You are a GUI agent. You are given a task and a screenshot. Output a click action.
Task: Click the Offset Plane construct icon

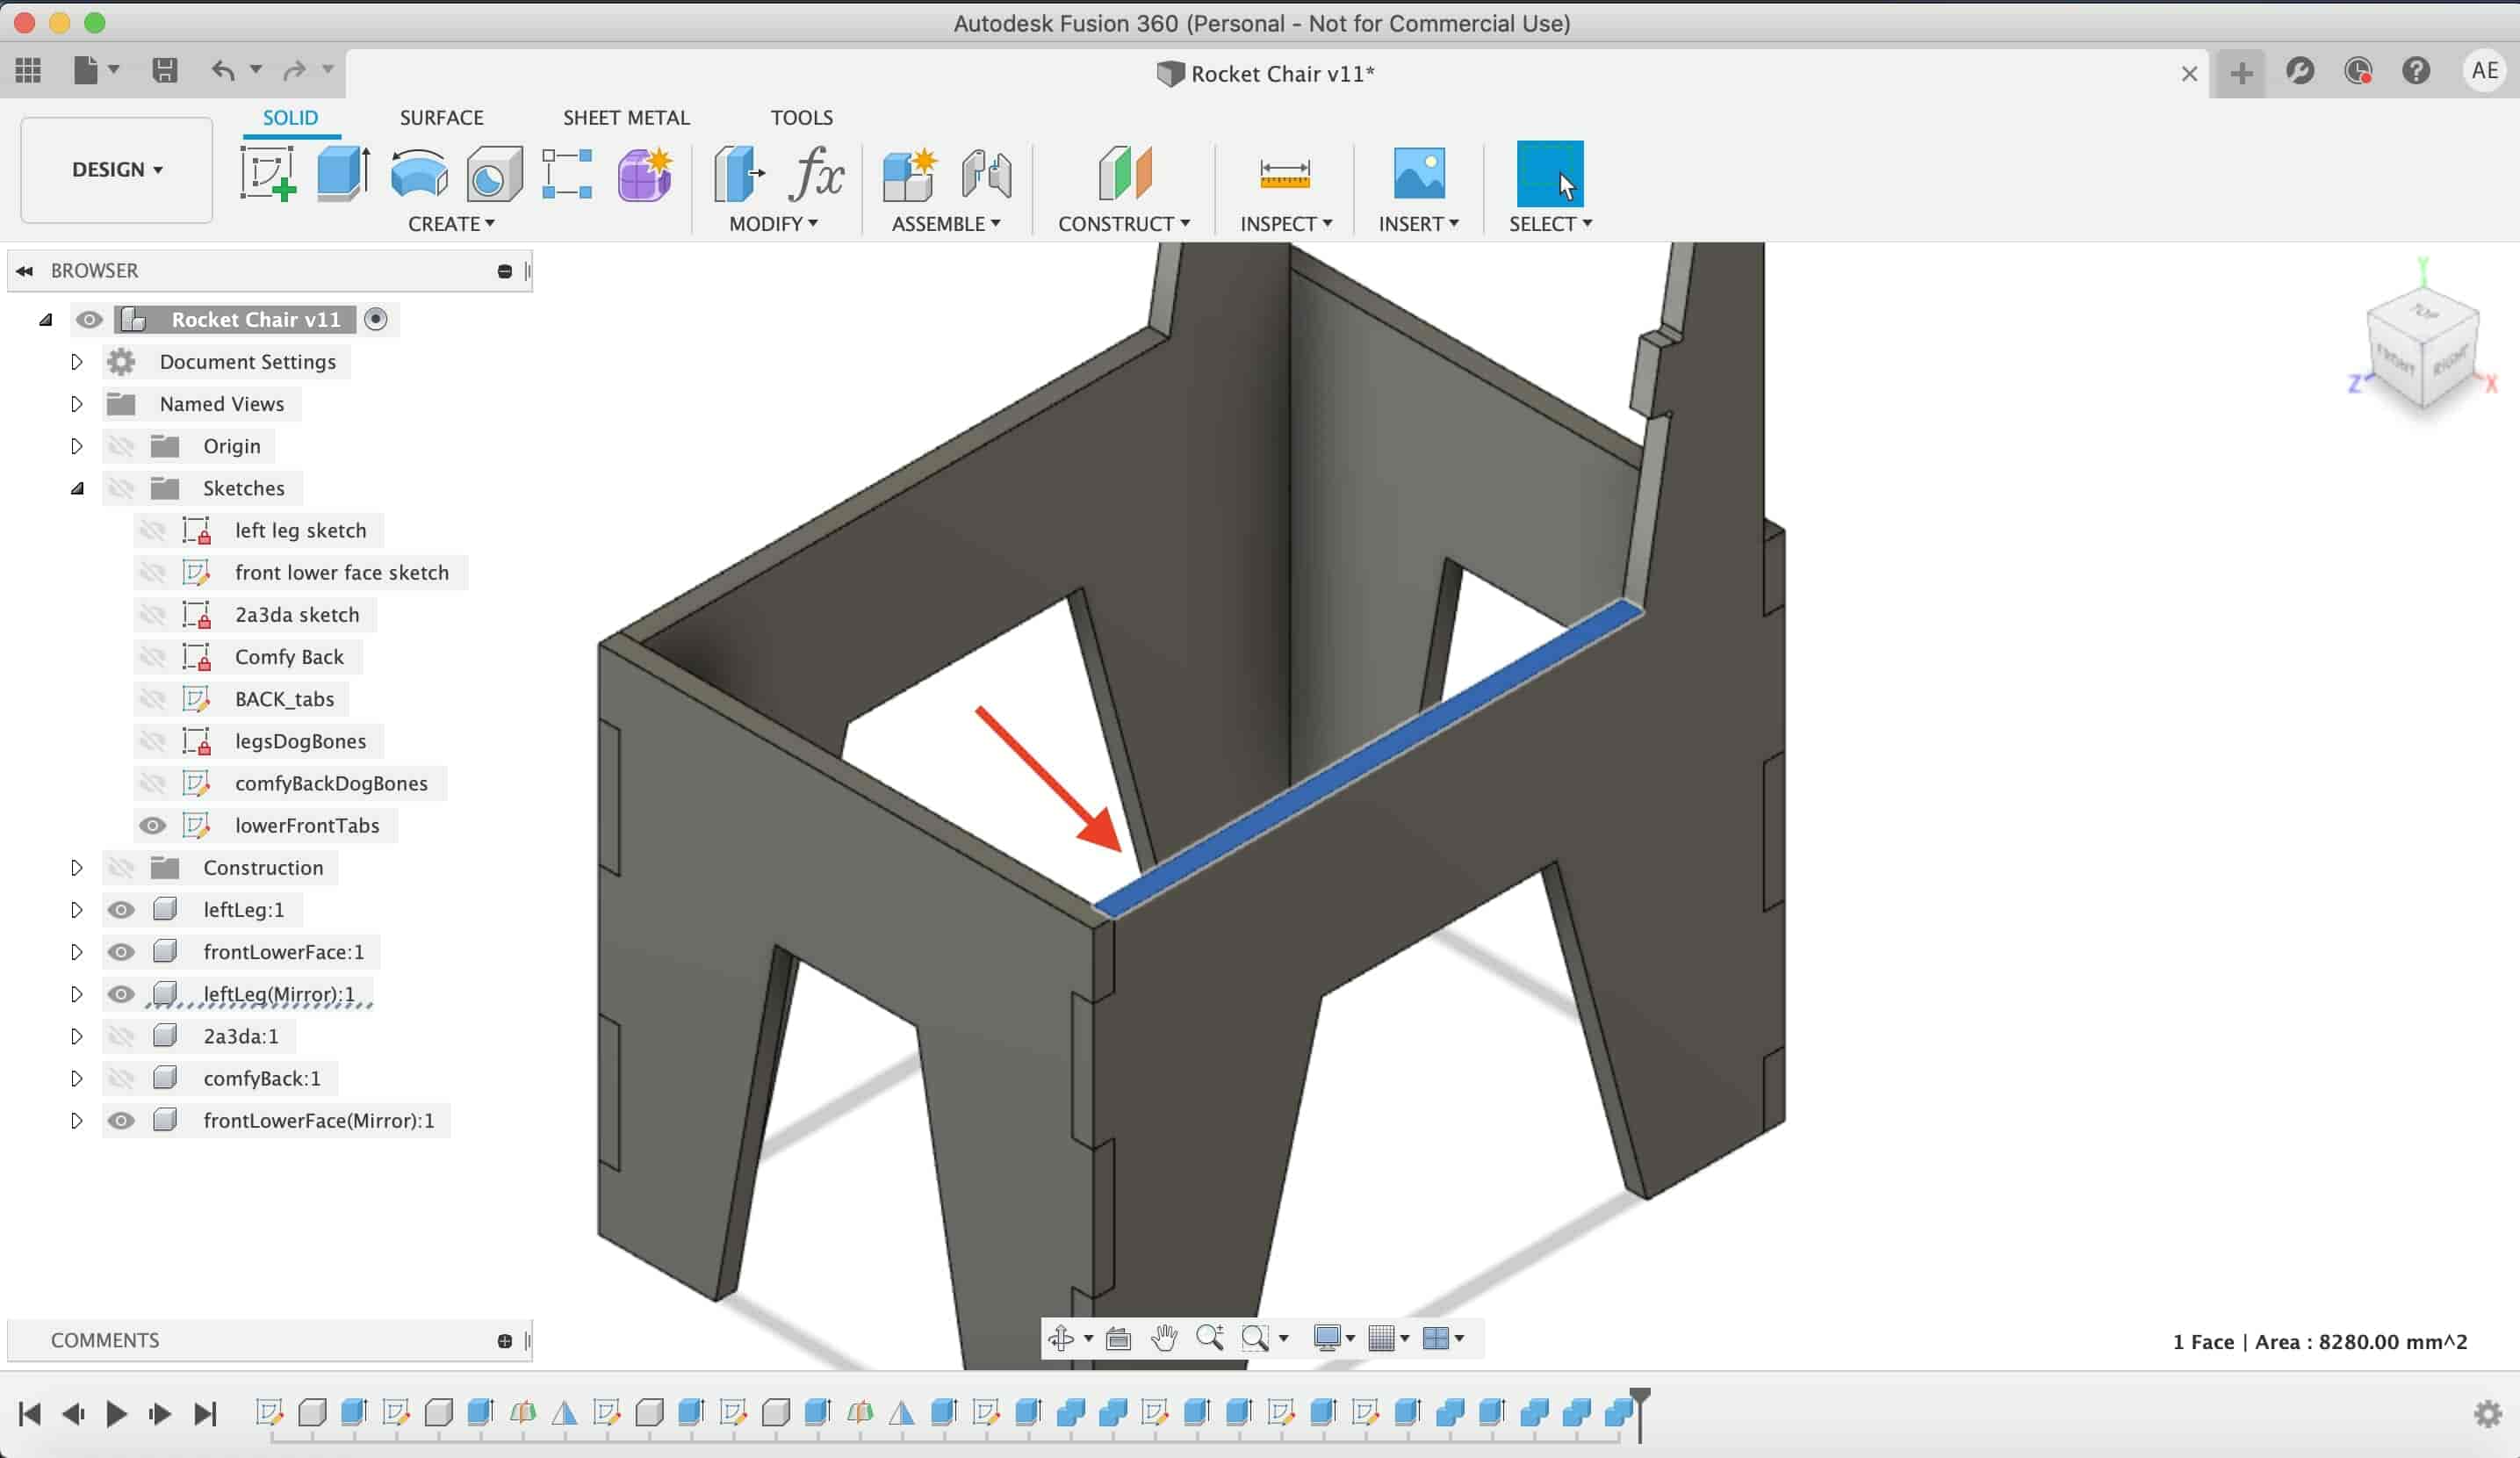click(1125, 173)
